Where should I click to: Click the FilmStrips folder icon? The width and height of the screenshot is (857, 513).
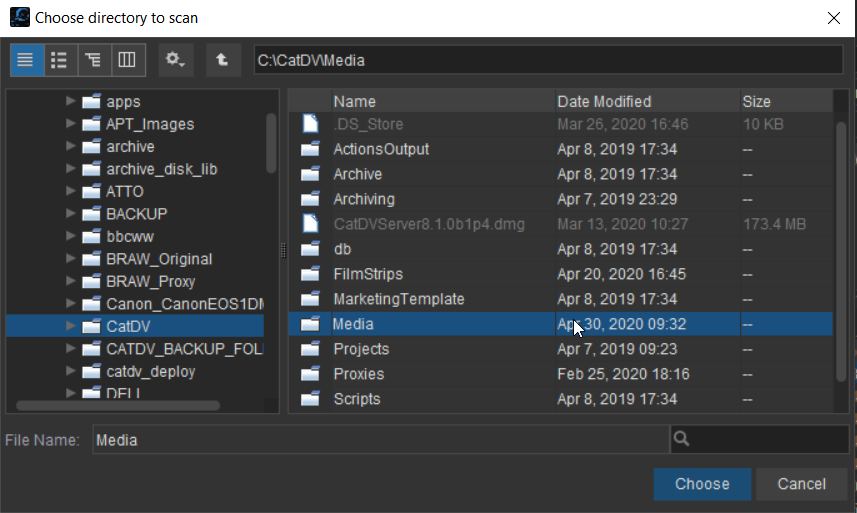pyautogui.click(x=310, y=274)
